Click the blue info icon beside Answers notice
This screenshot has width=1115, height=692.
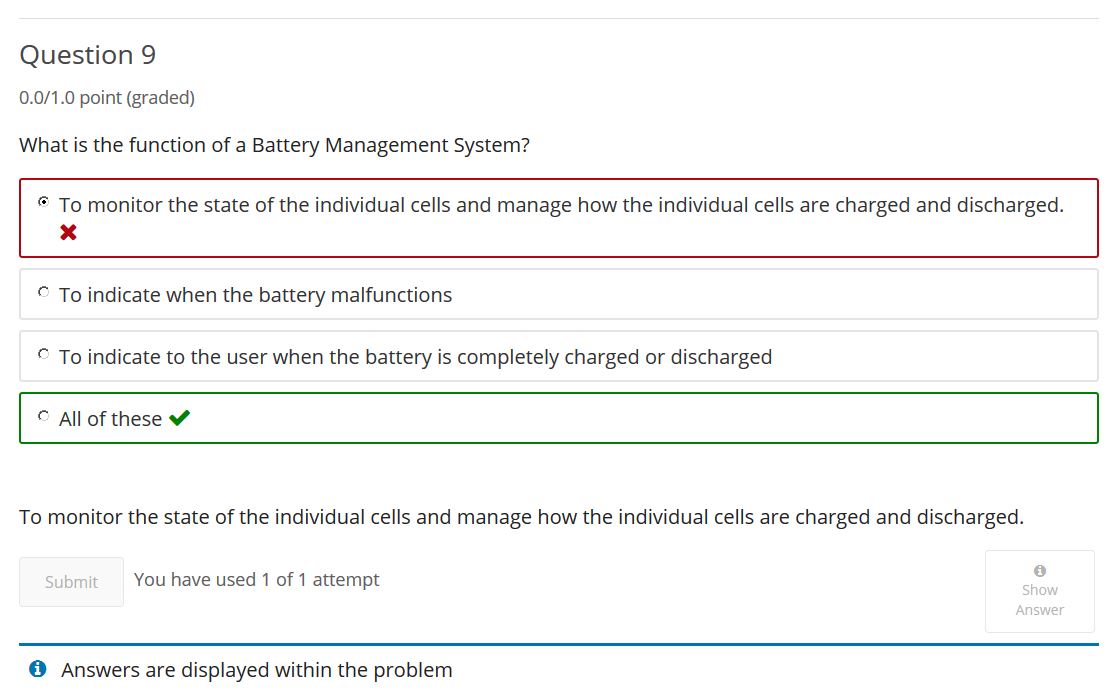(38, 669)
